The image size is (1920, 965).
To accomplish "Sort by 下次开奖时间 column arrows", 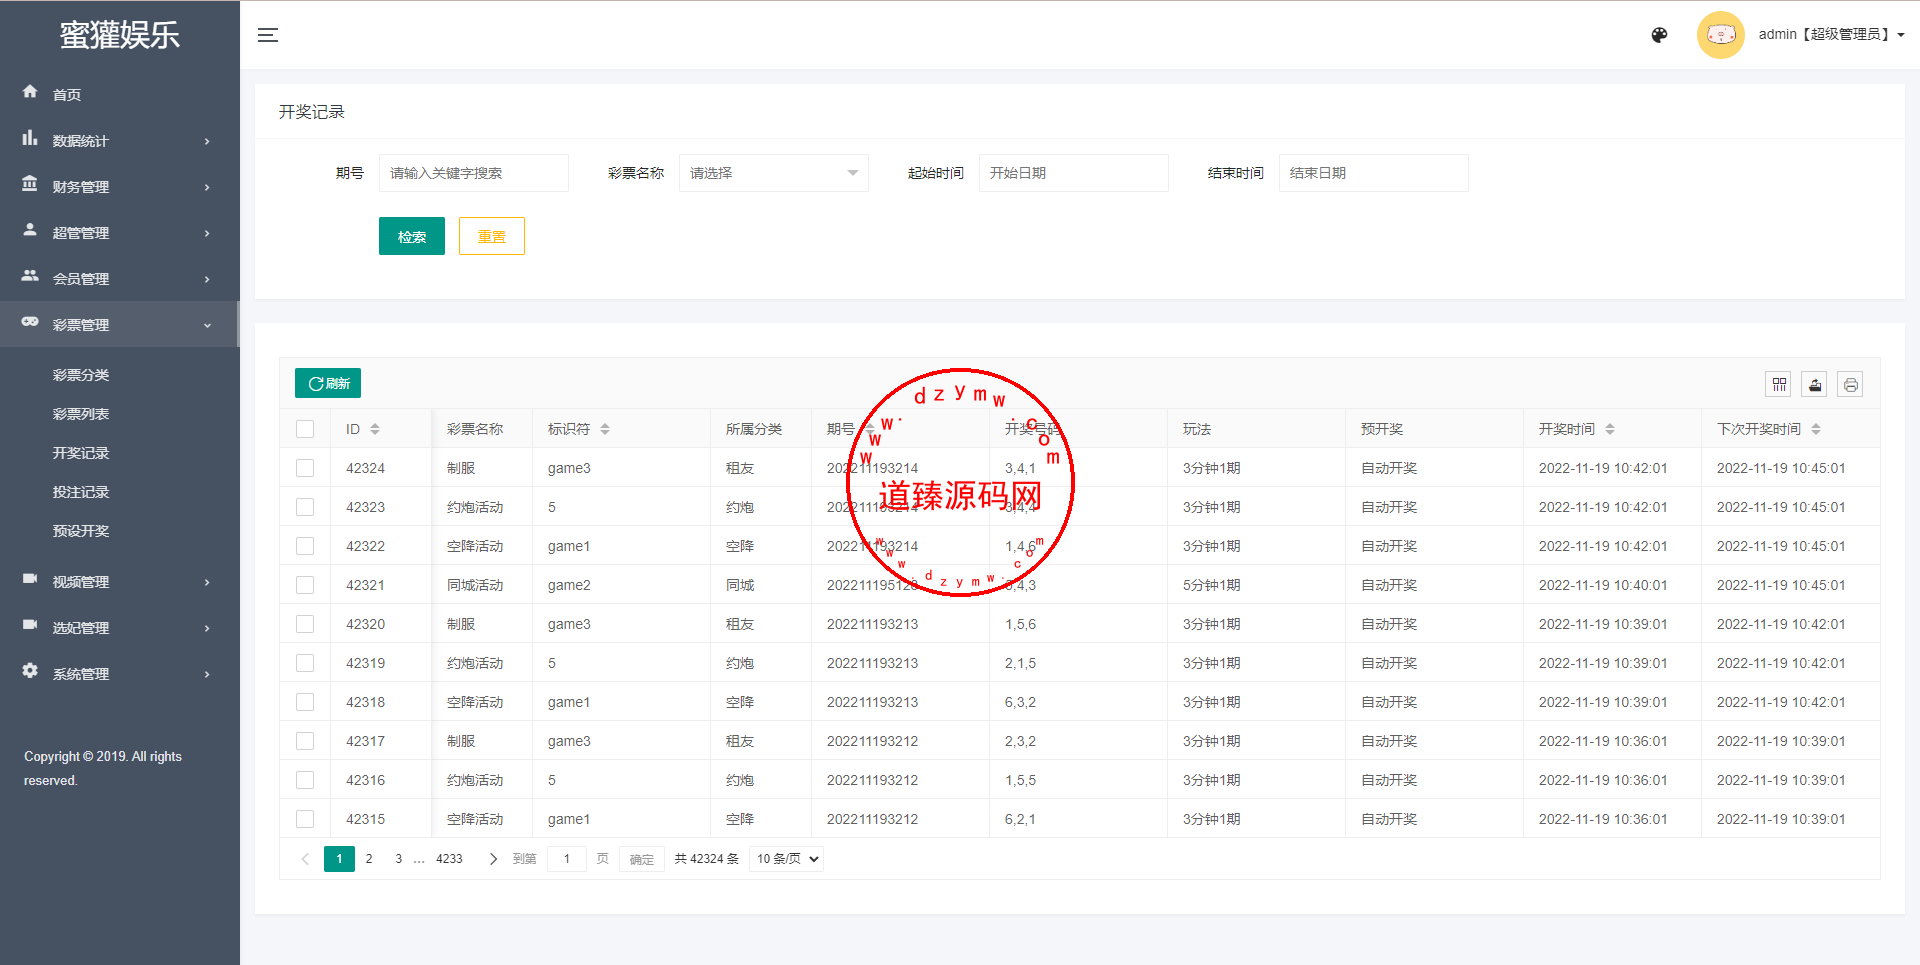I will (1816, 429).
